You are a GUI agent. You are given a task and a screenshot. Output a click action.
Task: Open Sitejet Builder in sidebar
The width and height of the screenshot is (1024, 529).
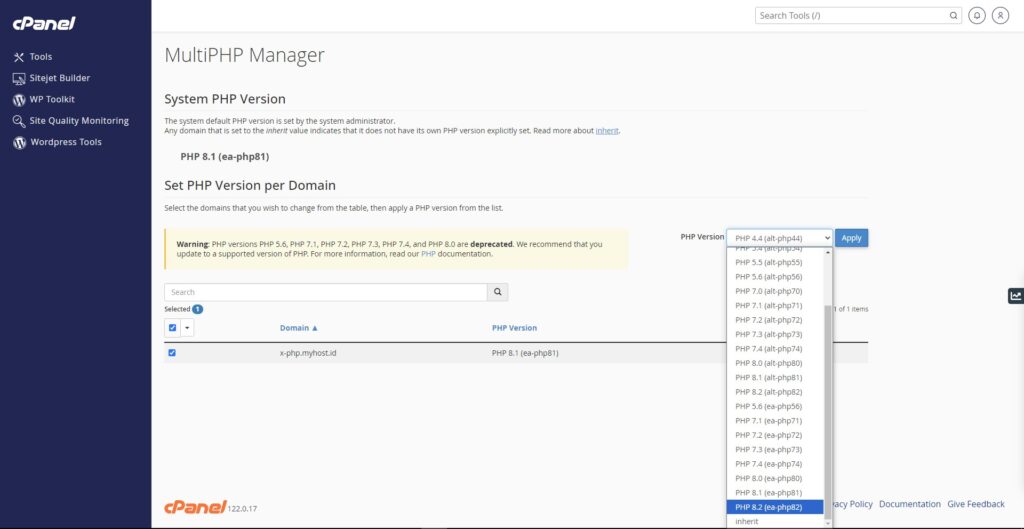[x=59, y=78]
